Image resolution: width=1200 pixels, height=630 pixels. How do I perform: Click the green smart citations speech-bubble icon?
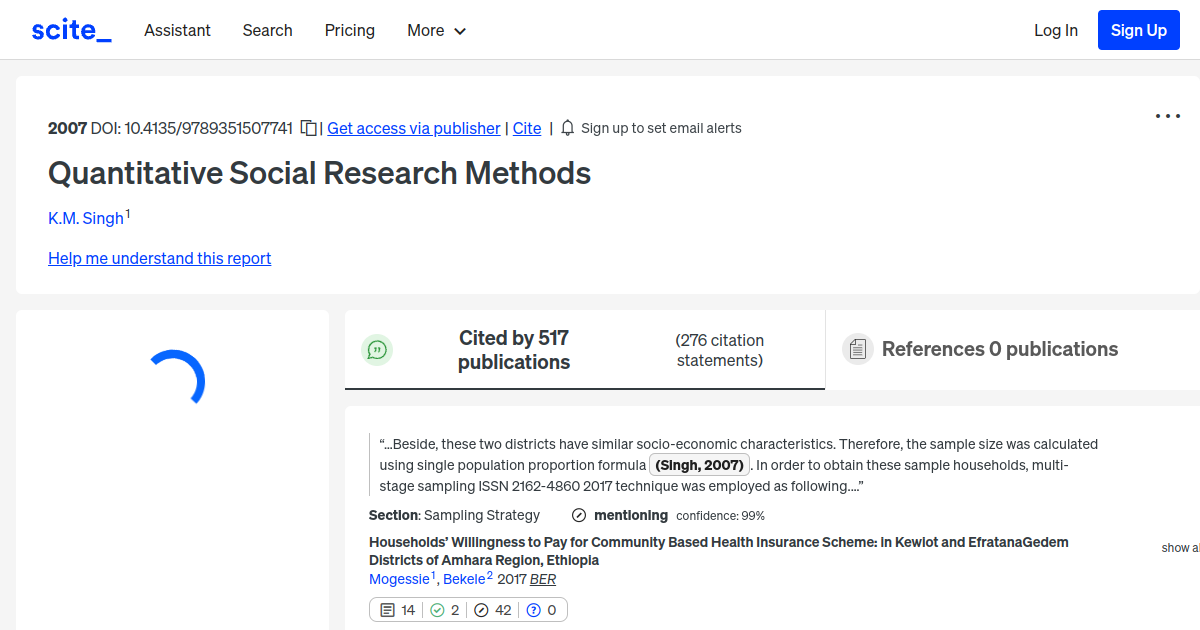[x=377, y=349]
